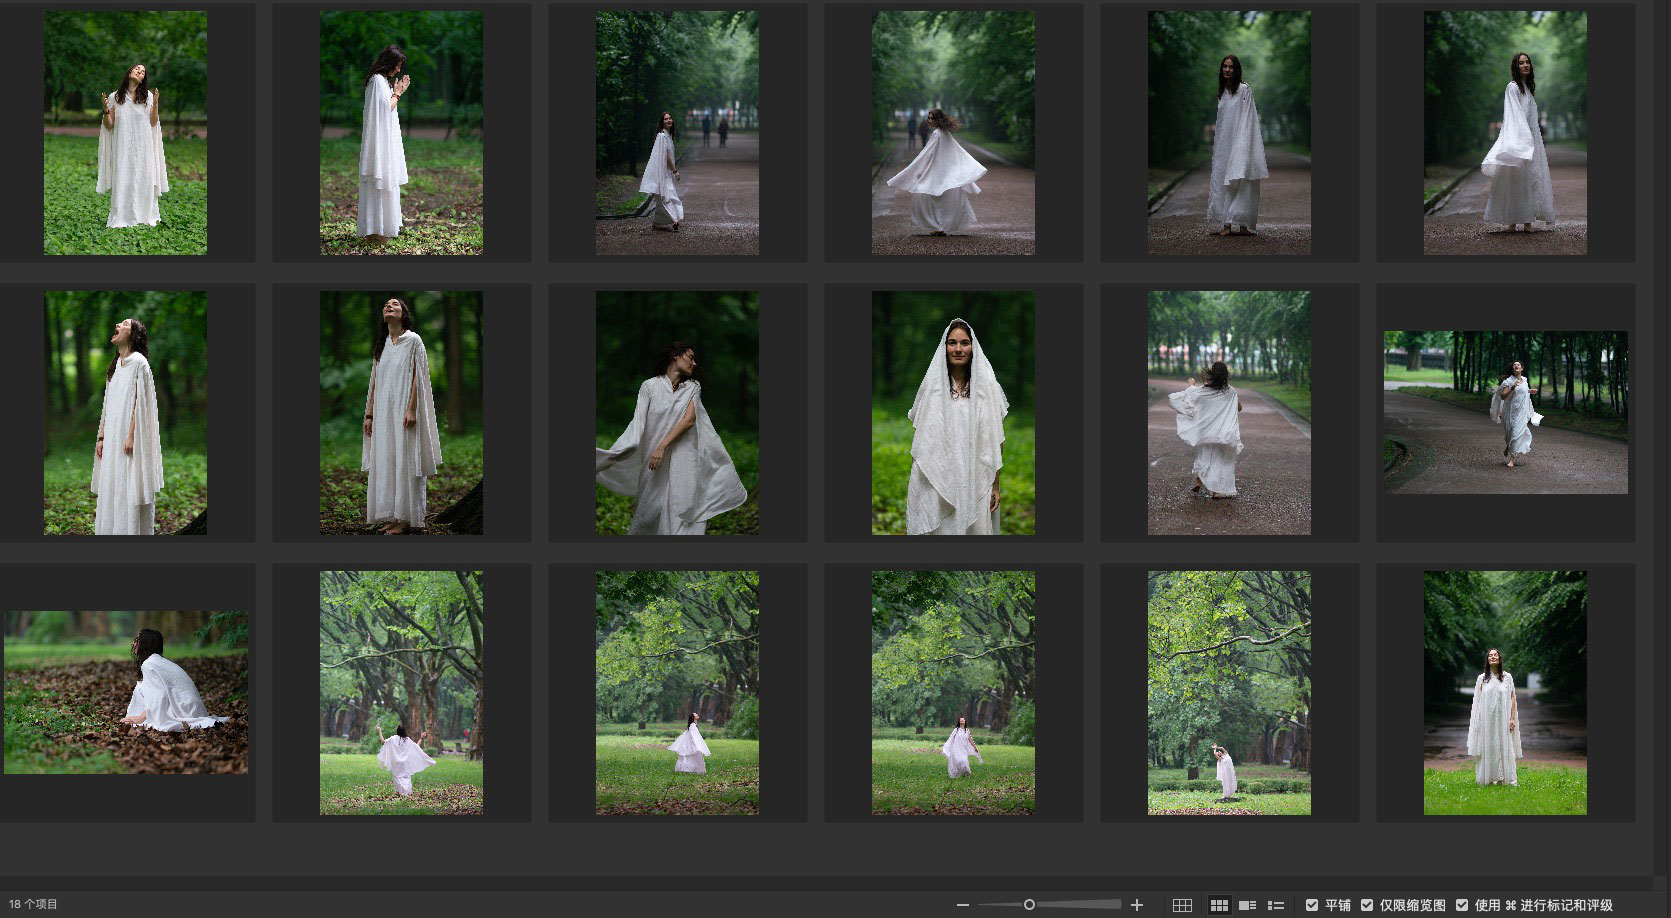Click the thumbnail size slider handle
The image size is (1671, 918).
(x=1029, y=905)
